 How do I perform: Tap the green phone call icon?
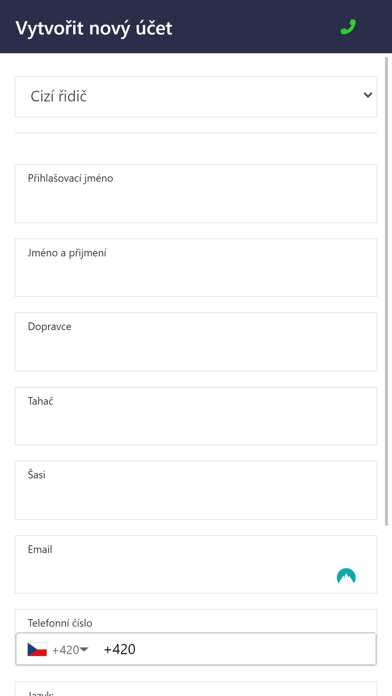tap(348, 27)
